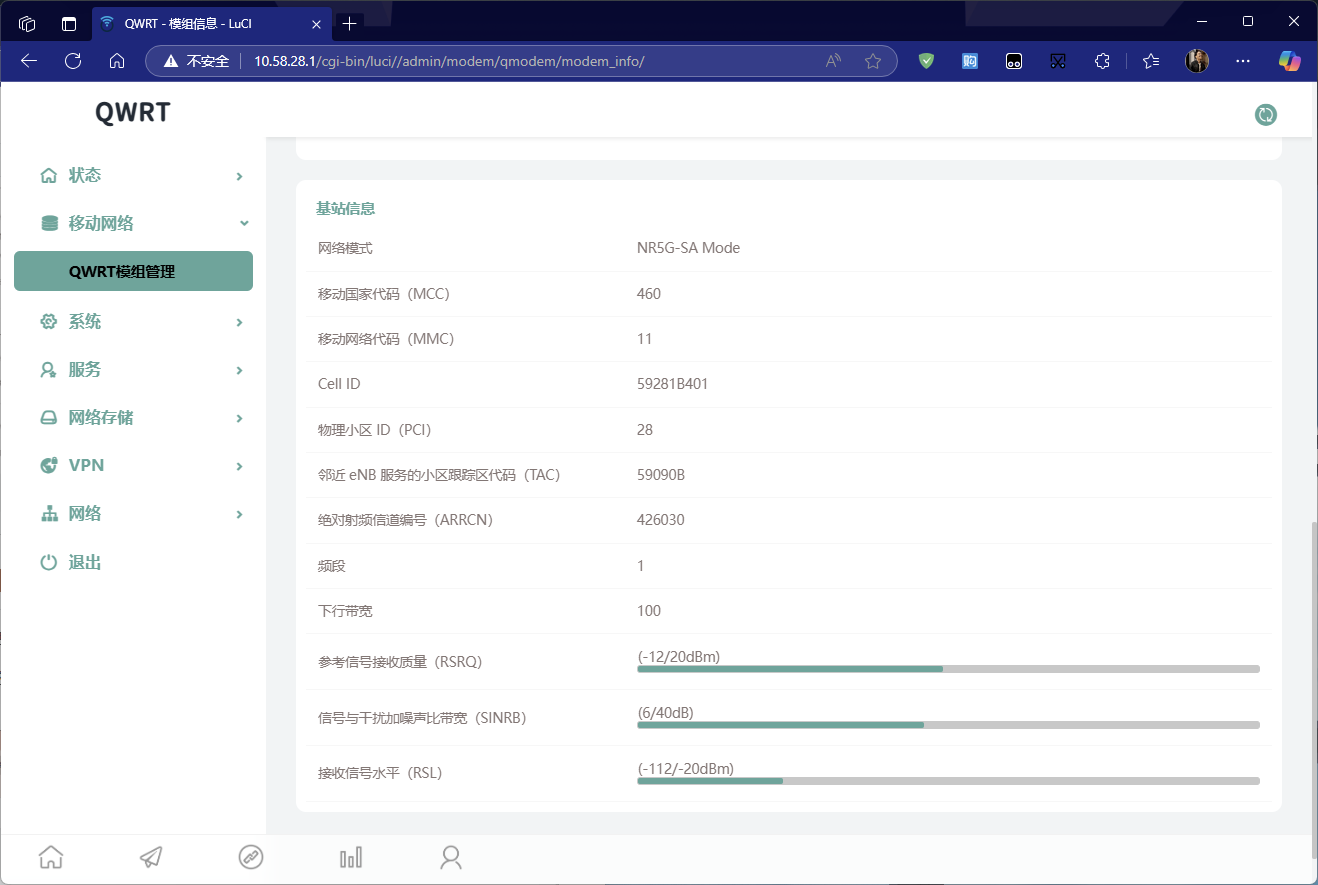Click the browser back arrow
This screenshot has width=1318, height=885.
click(29, 61)
